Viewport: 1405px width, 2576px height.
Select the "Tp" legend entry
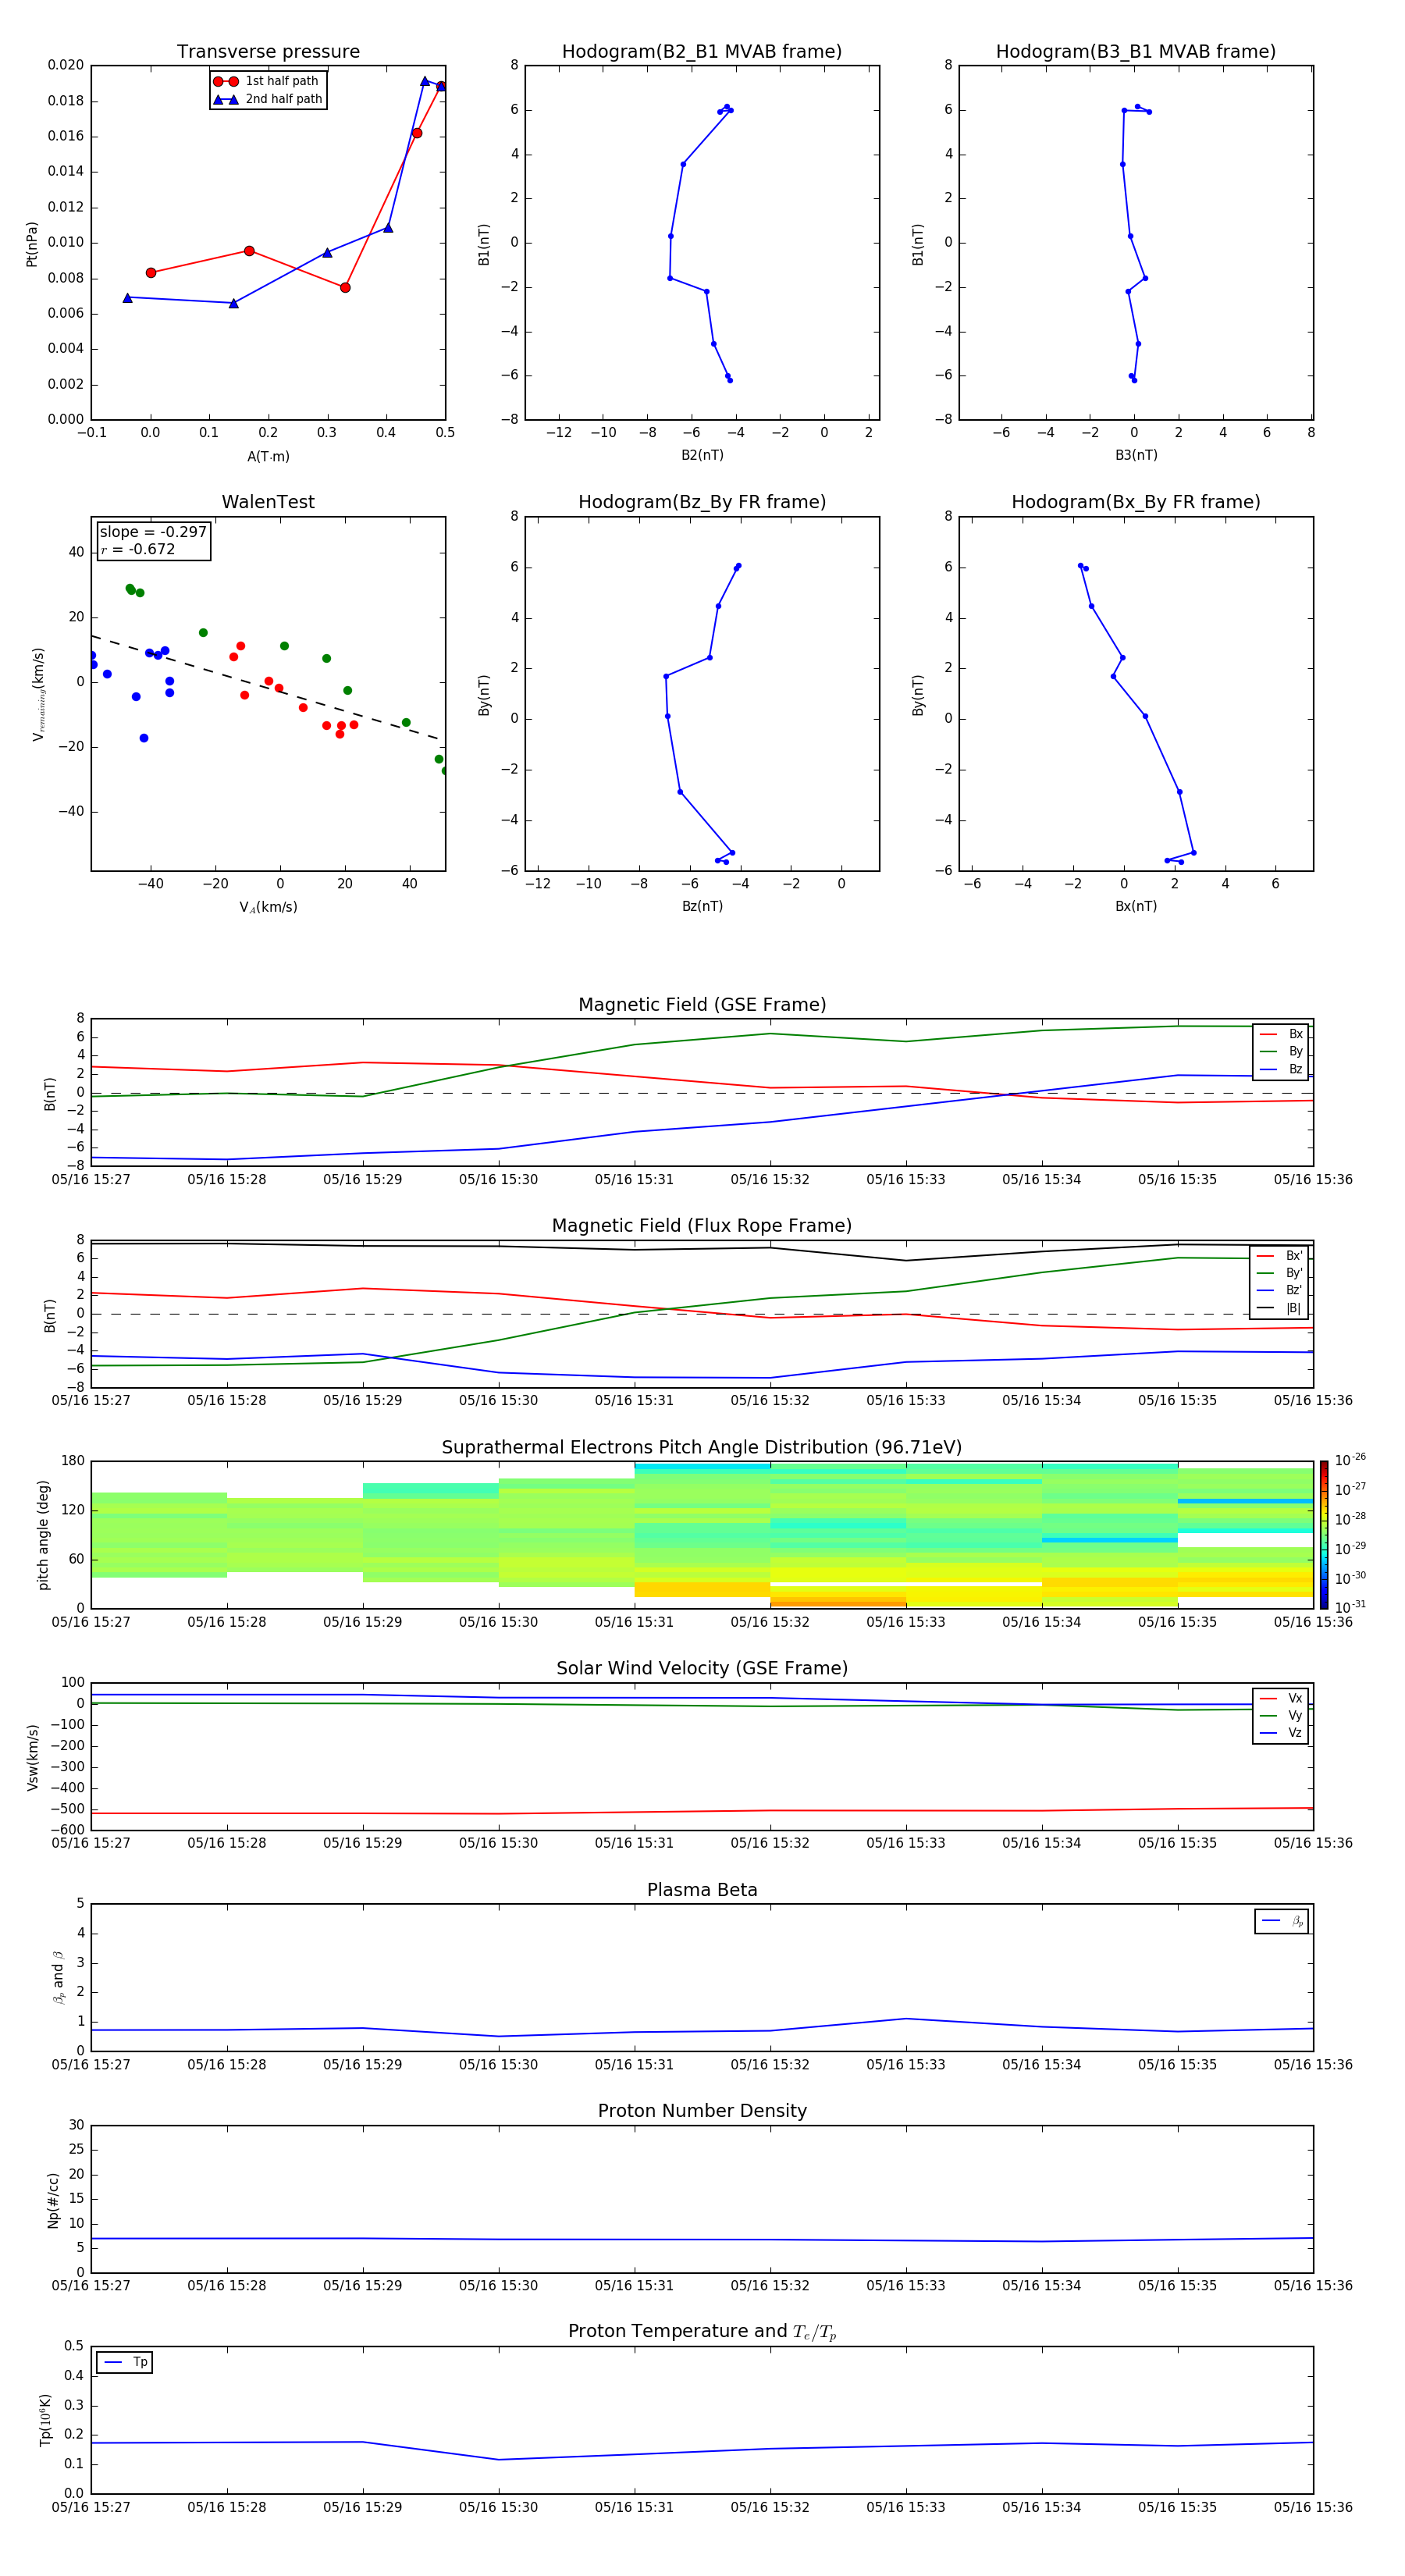(125, 2362)
